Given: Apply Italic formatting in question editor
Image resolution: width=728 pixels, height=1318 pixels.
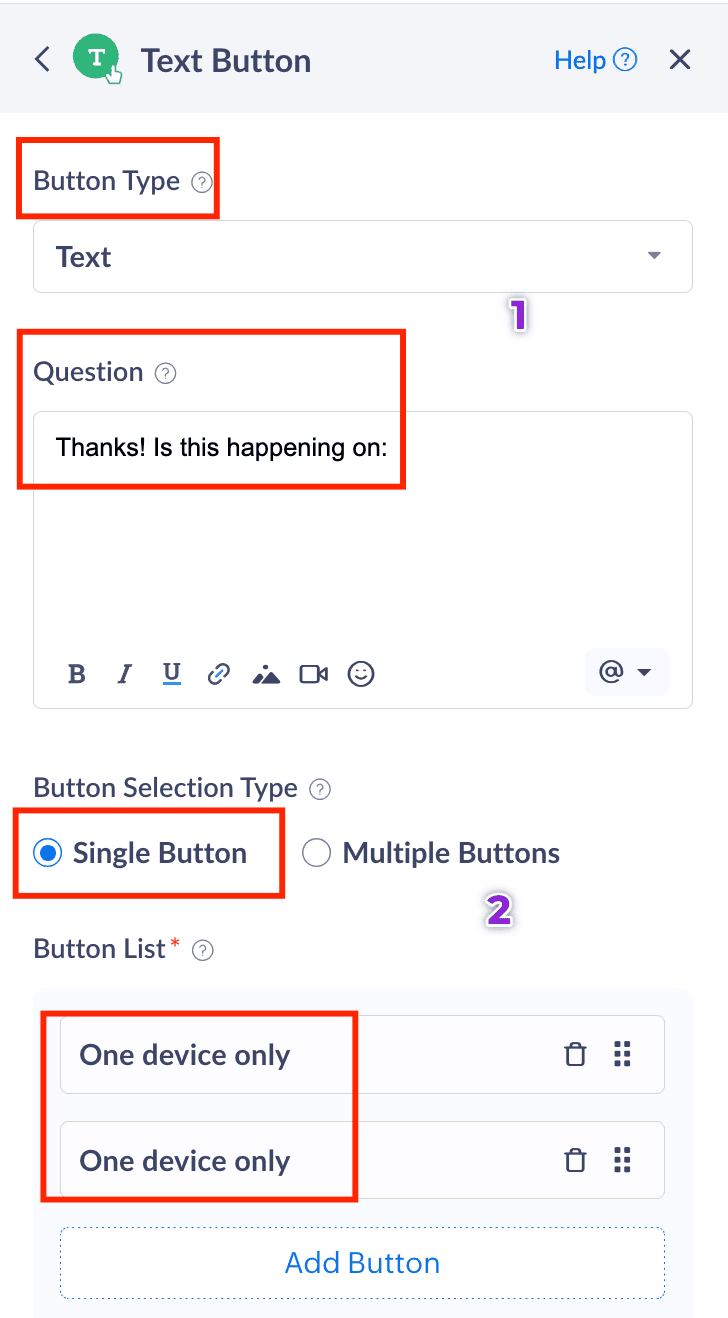Looking at the screenshot, I should 124,674.
